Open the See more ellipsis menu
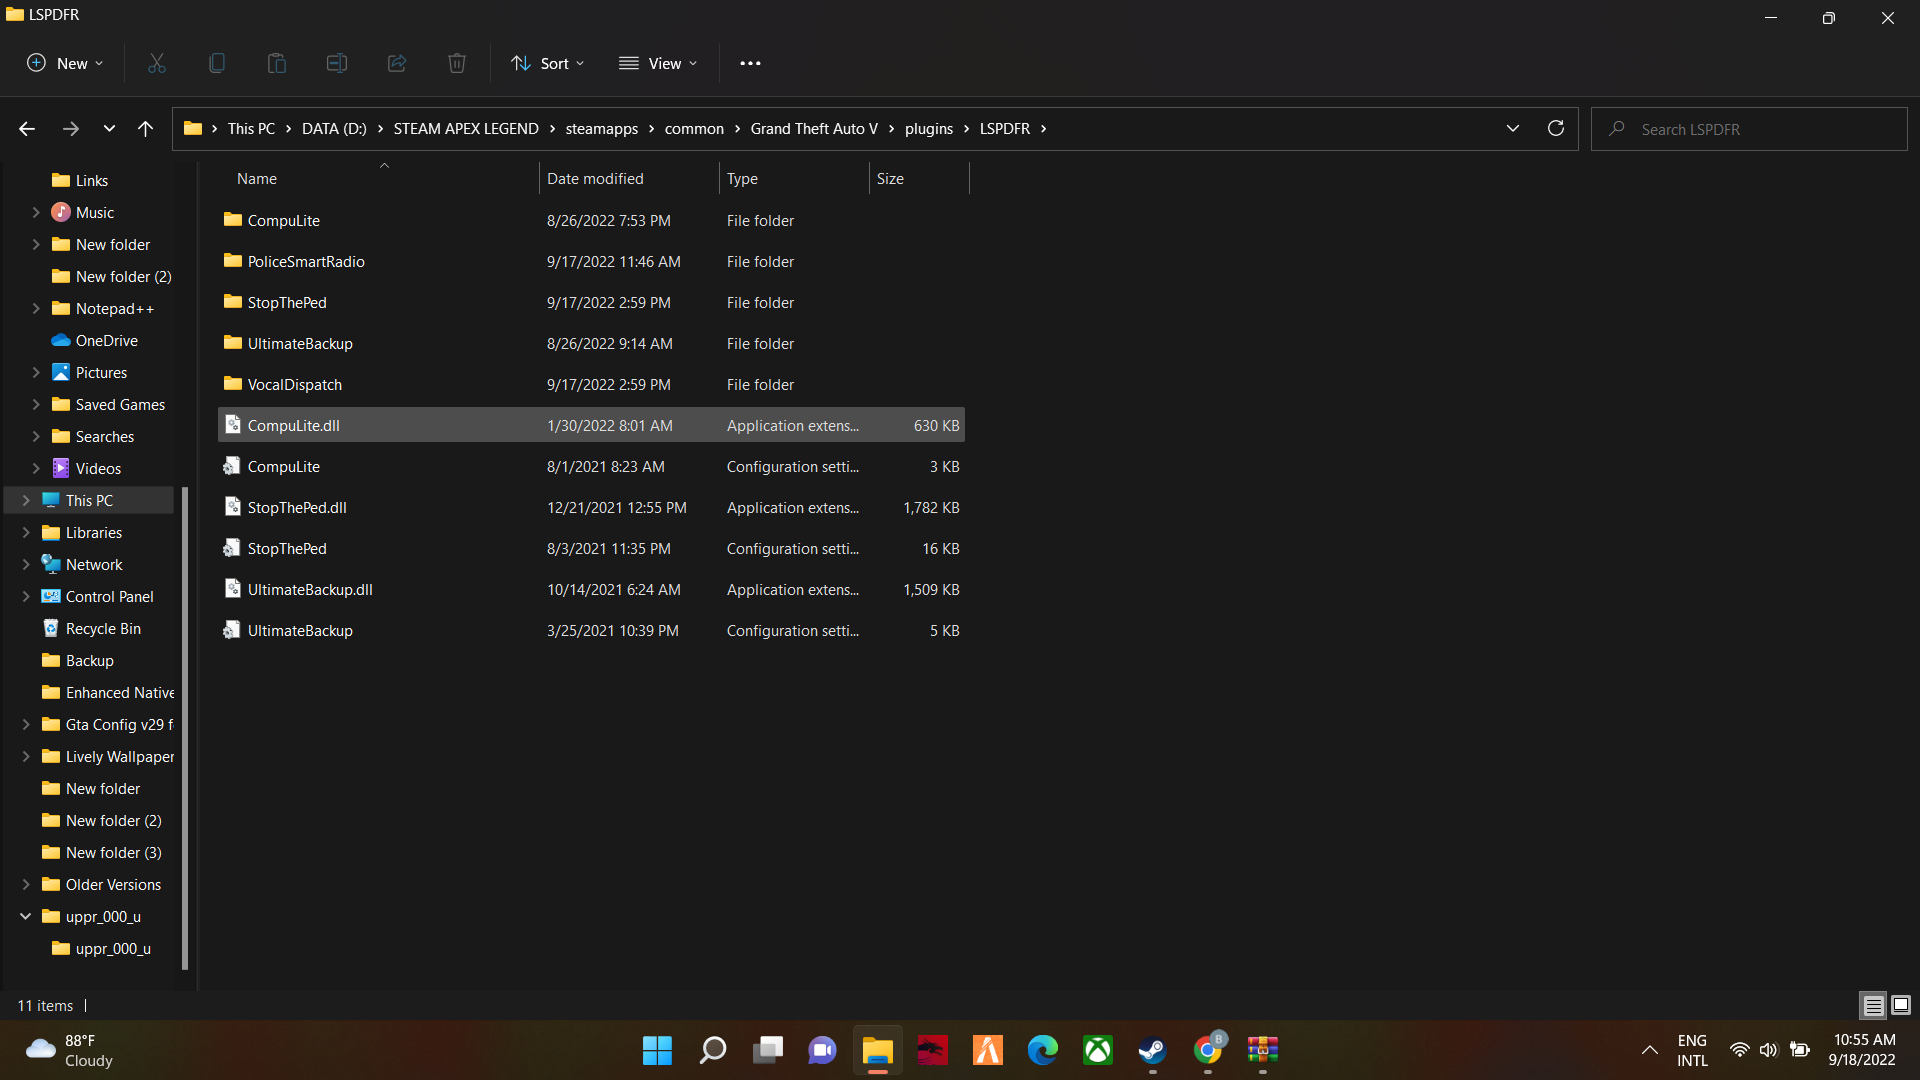Screen dimensions: 1920x1080 pyautogui.click(x=750, y=63)
